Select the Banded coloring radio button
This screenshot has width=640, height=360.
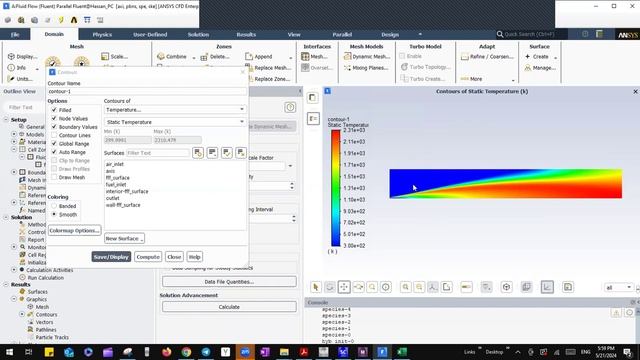(x=54, y=206)
